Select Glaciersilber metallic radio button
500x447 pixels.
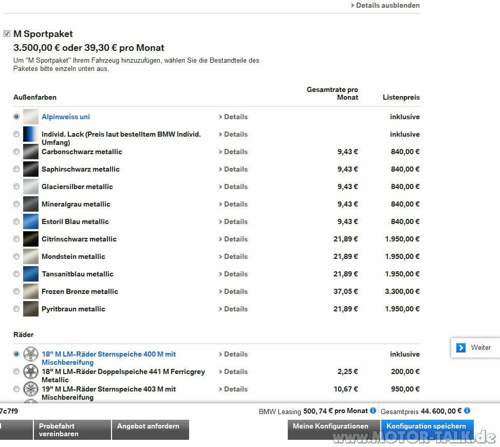pyautogui.click(x=16, y=186)
